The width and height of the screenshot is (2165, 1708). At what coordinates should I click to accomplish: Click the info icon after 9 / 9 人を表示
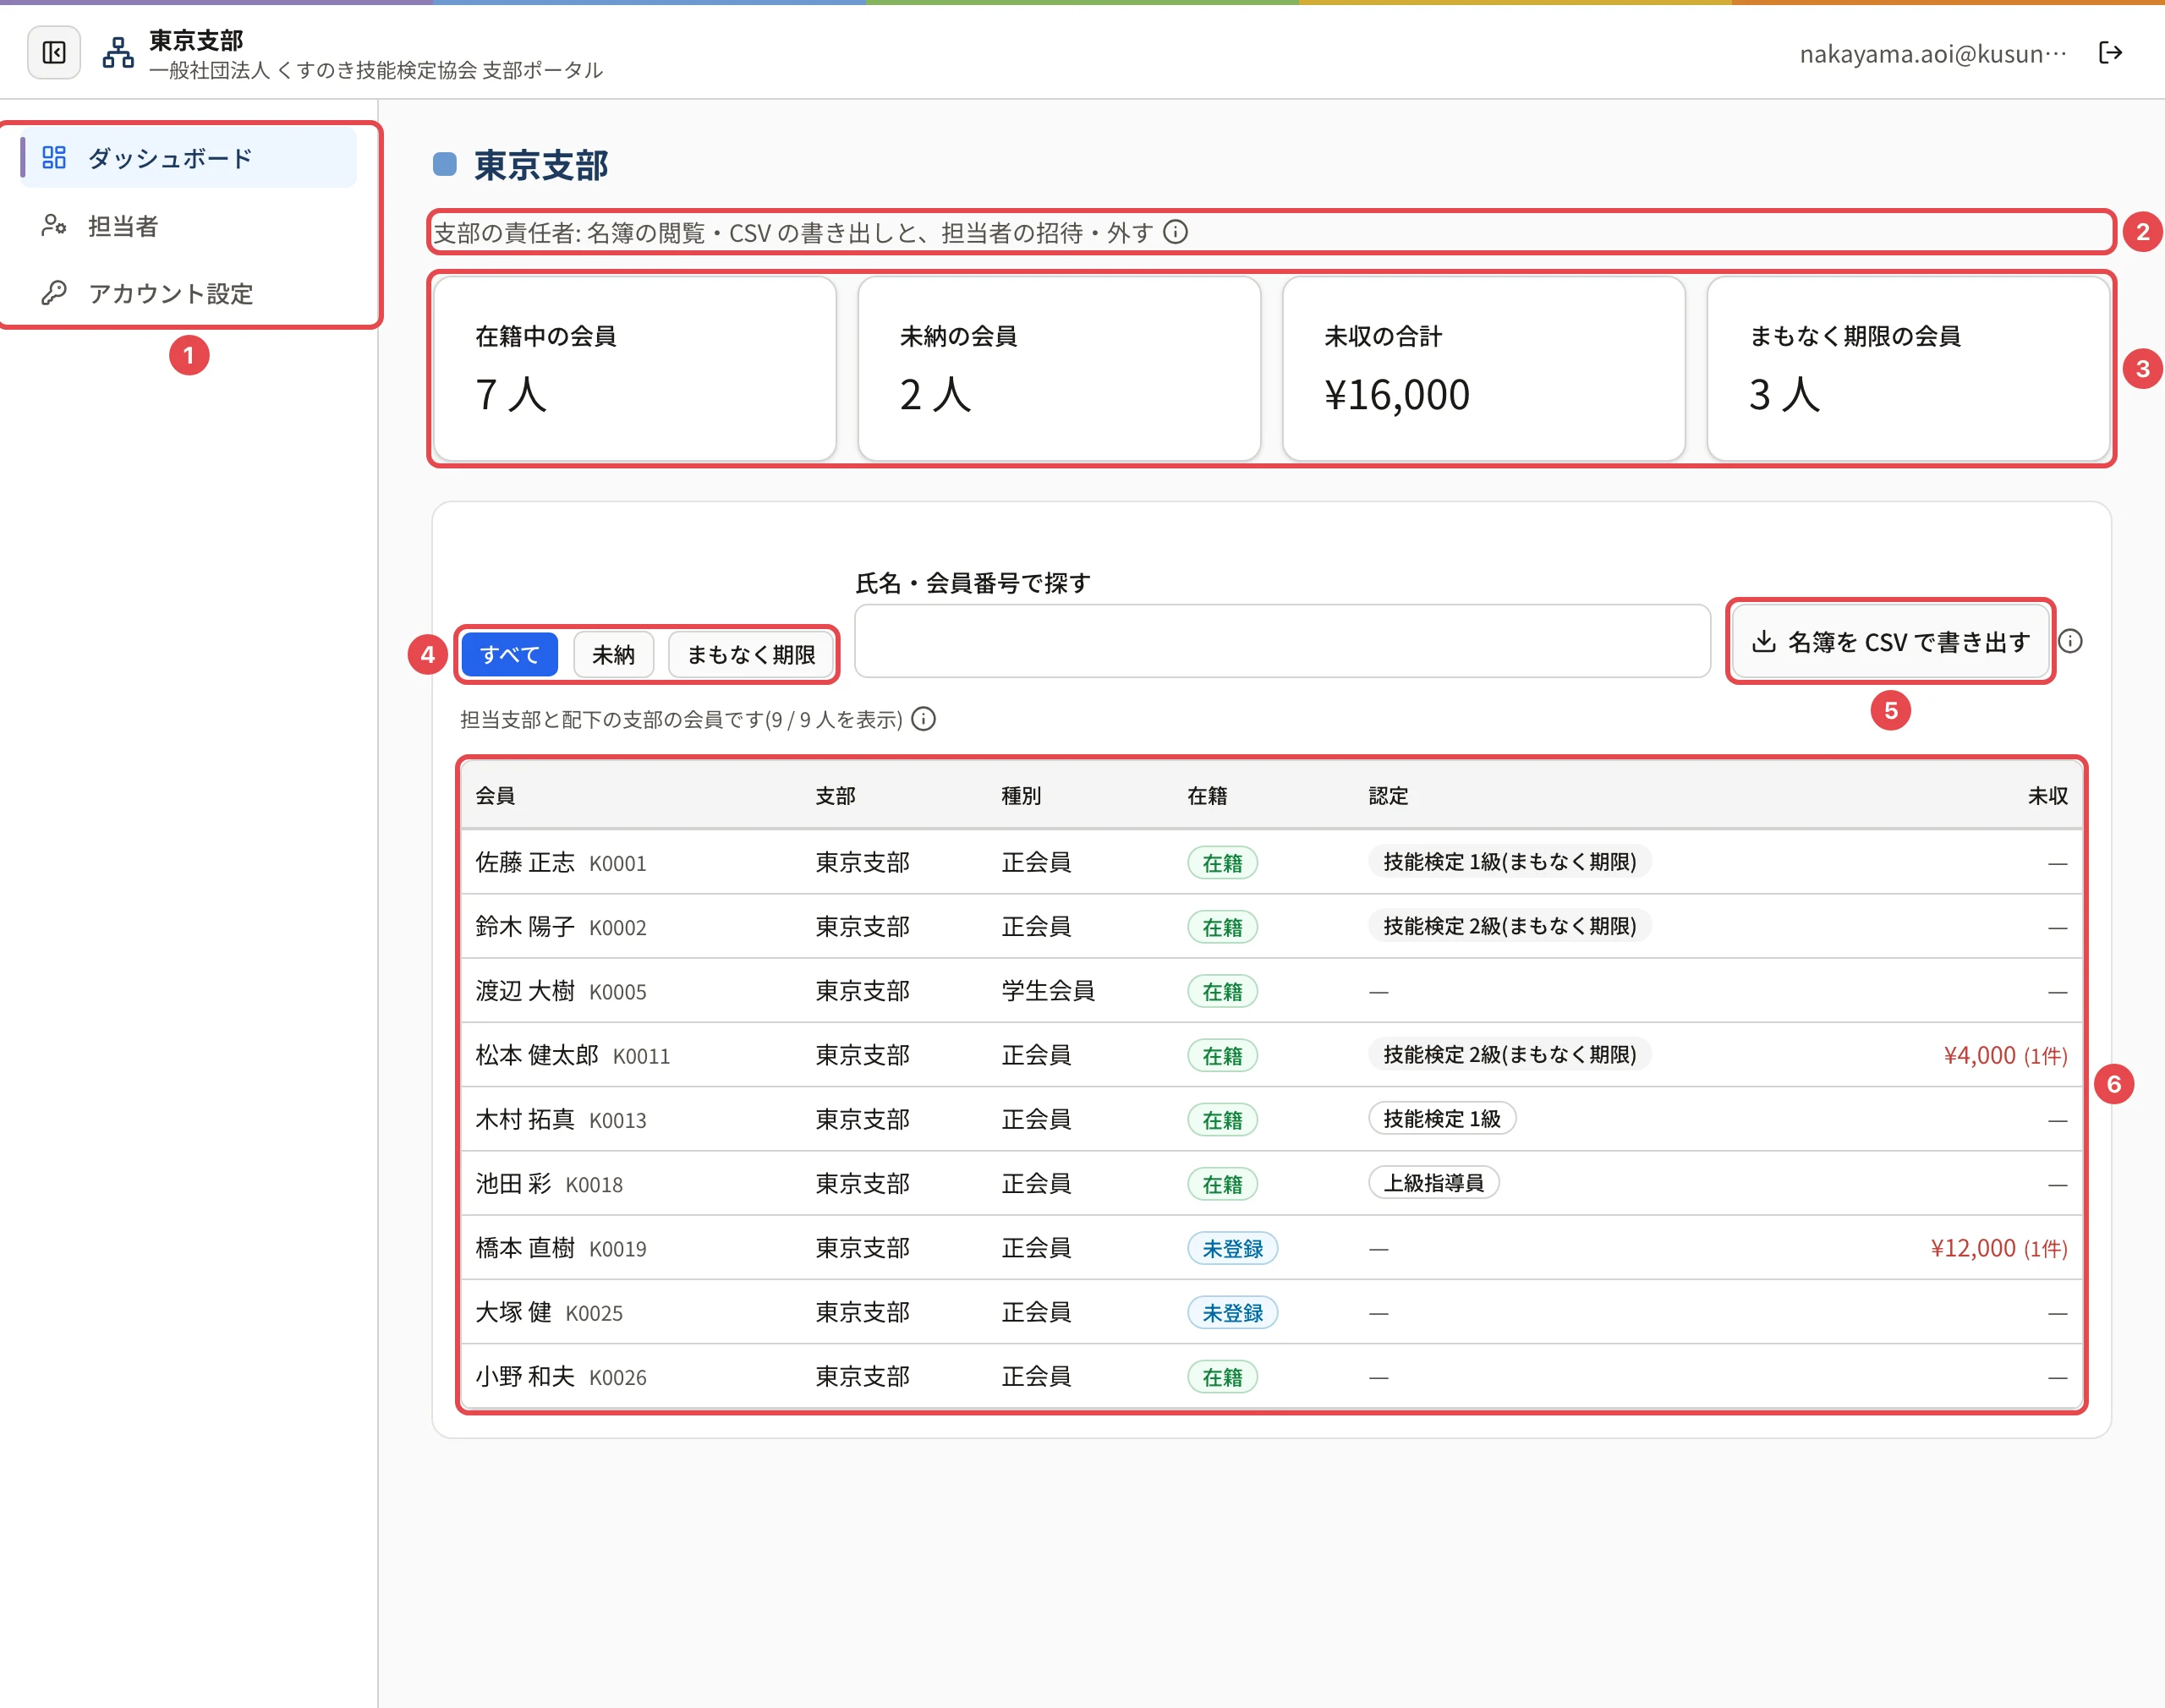click(x=924, y=719)
